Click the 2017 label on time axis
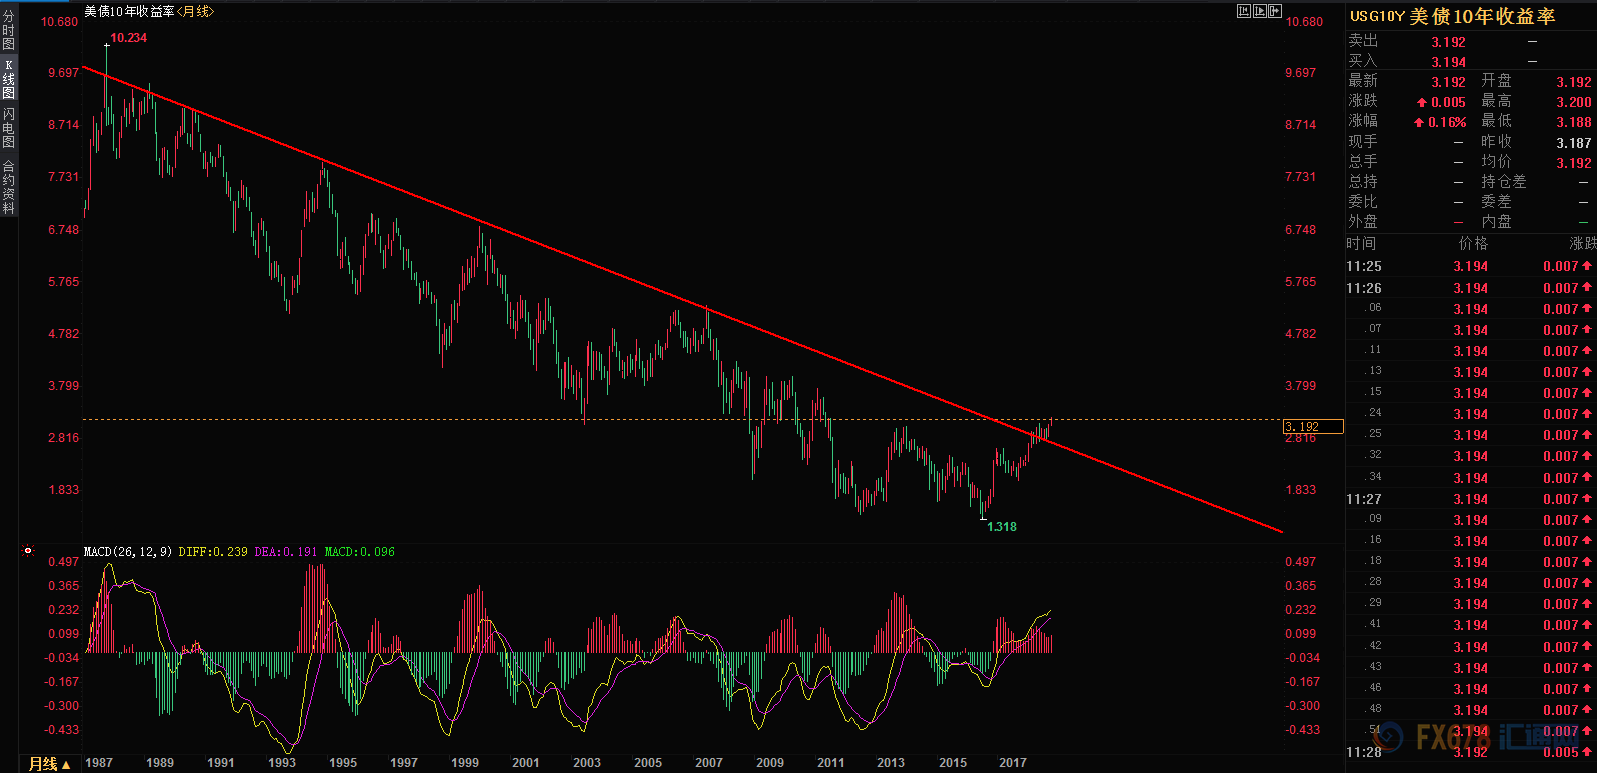Image resolution: width=1597 pixels, height=773 pixels. click(x=1012, y=762)
